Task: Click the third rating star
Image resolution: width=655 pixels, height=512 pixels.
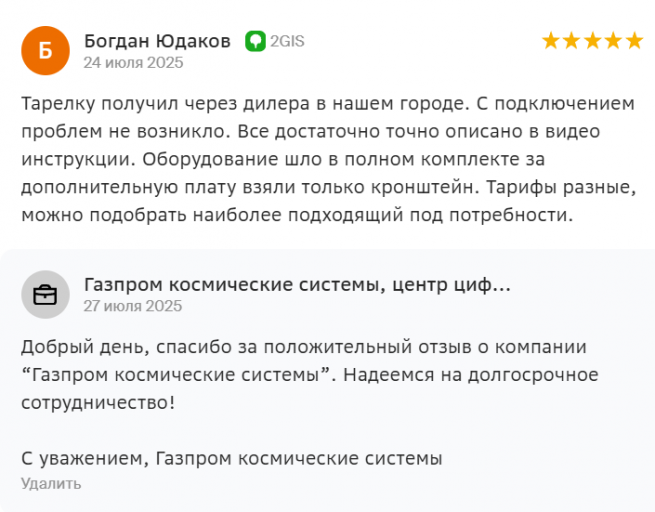Action: point(592,41)
